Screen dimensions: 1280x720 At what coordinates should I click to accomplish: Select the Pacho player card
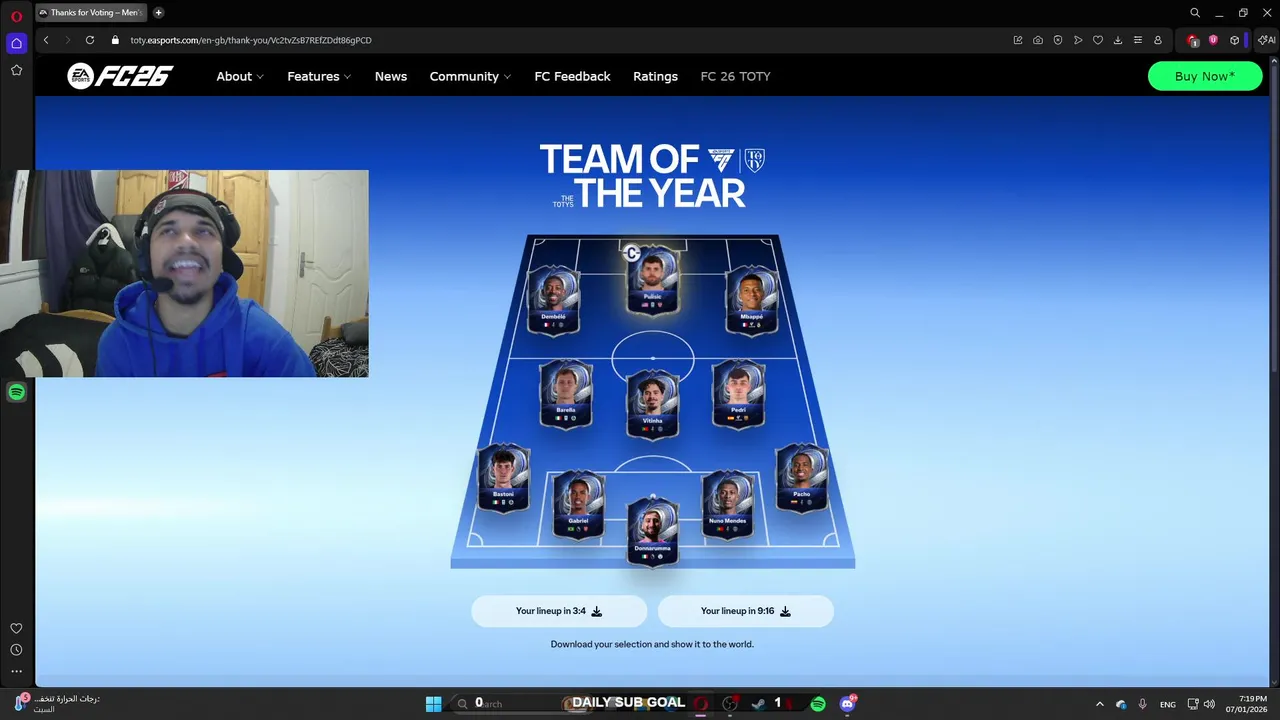click(x=801, y=477)
